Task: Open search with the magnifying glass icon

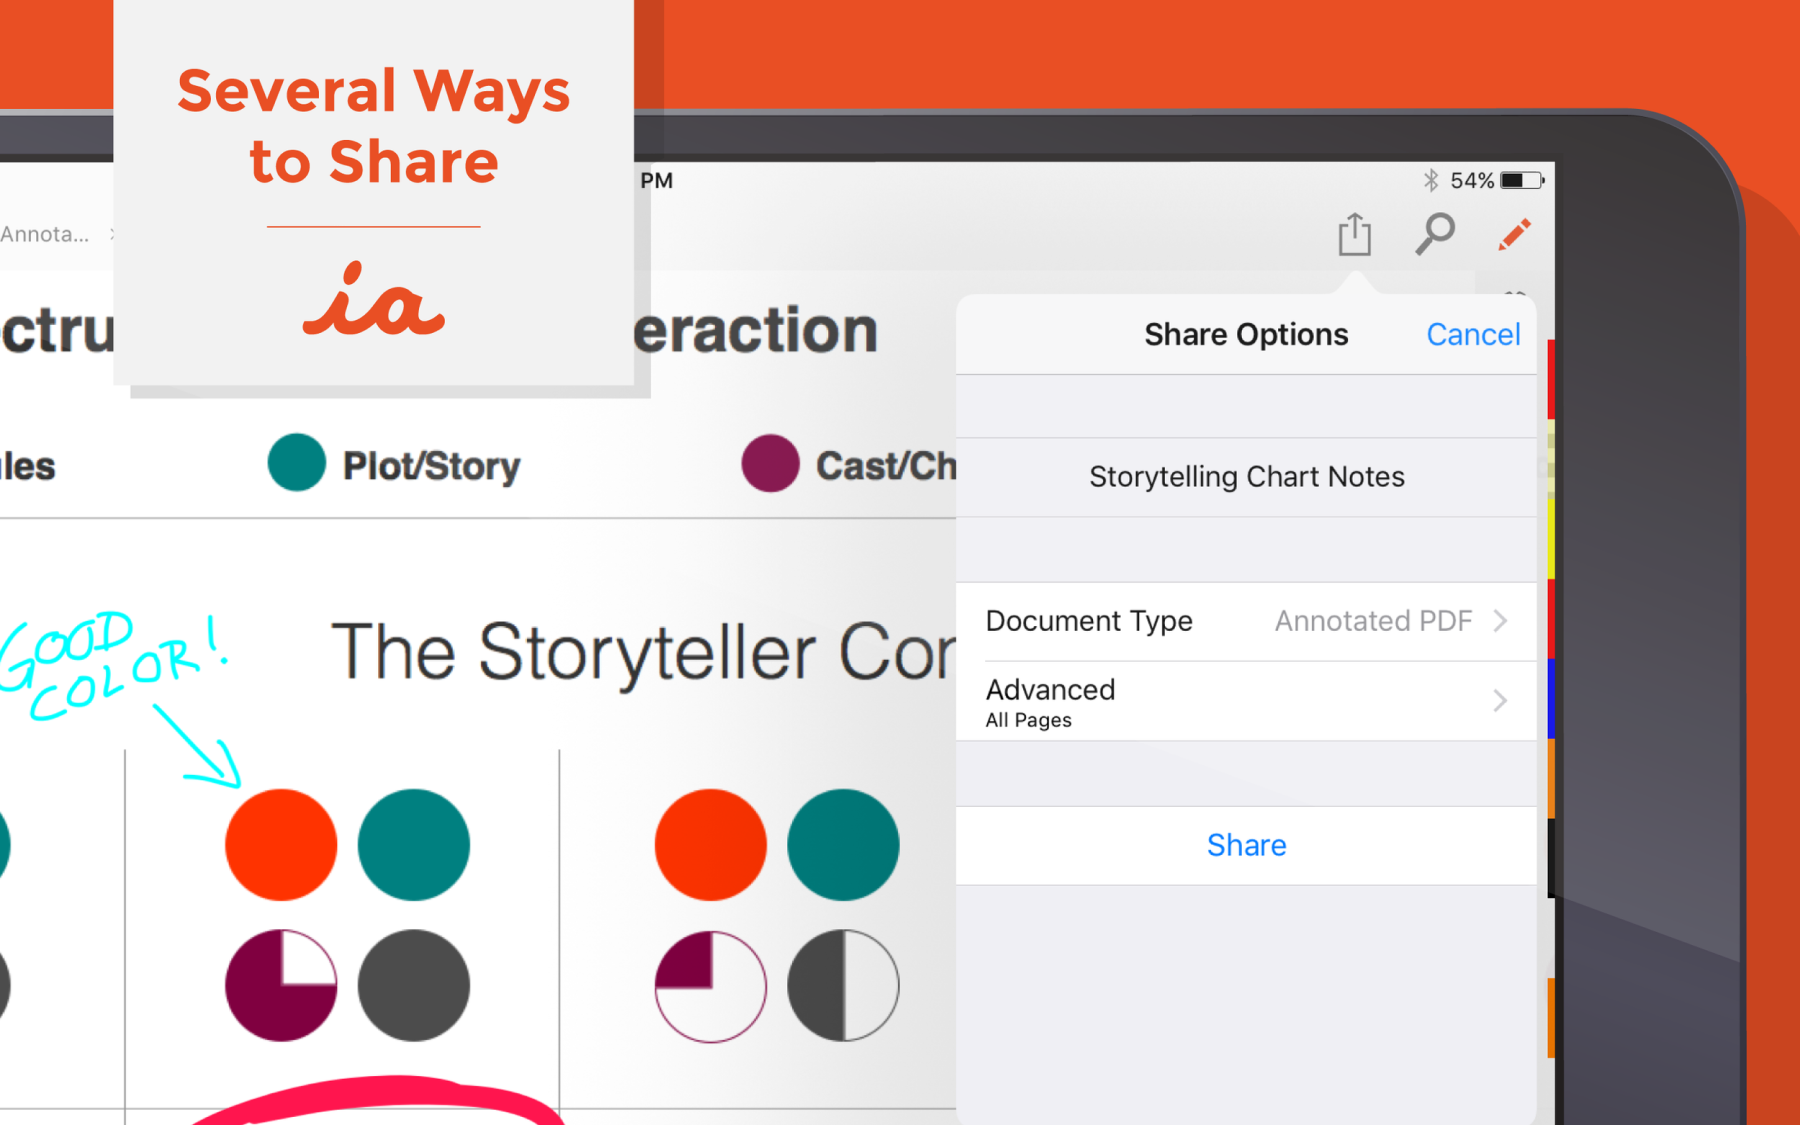Action: tap(1434, 235)
